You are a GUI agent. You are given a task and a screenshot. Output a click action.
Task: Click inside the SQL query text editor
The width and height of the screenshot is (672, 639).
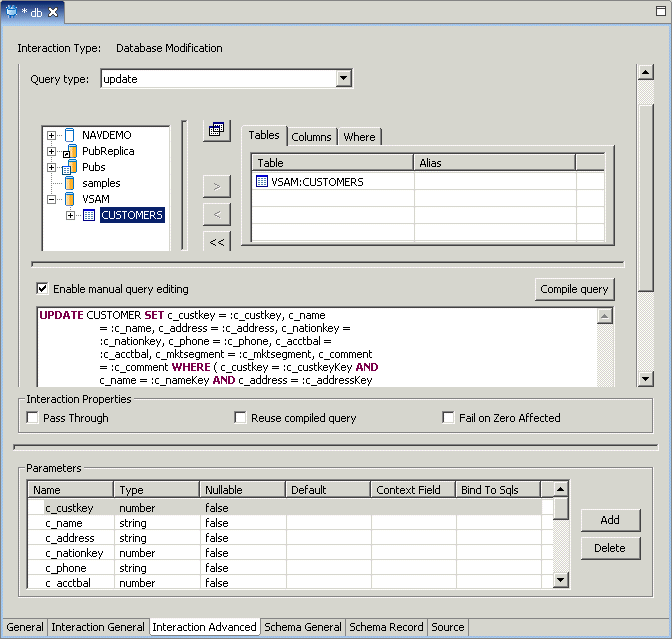click(x=317, y=348)
